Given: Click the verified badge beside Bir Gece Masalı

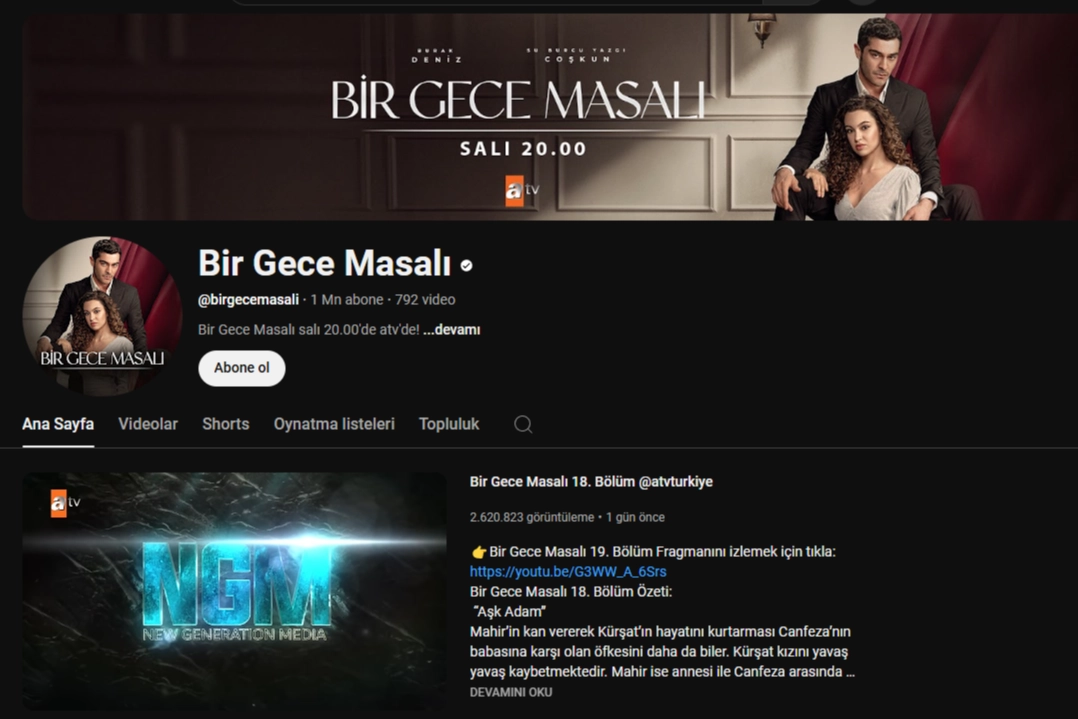Looking at the screenshot, I should tap(467, 265).
